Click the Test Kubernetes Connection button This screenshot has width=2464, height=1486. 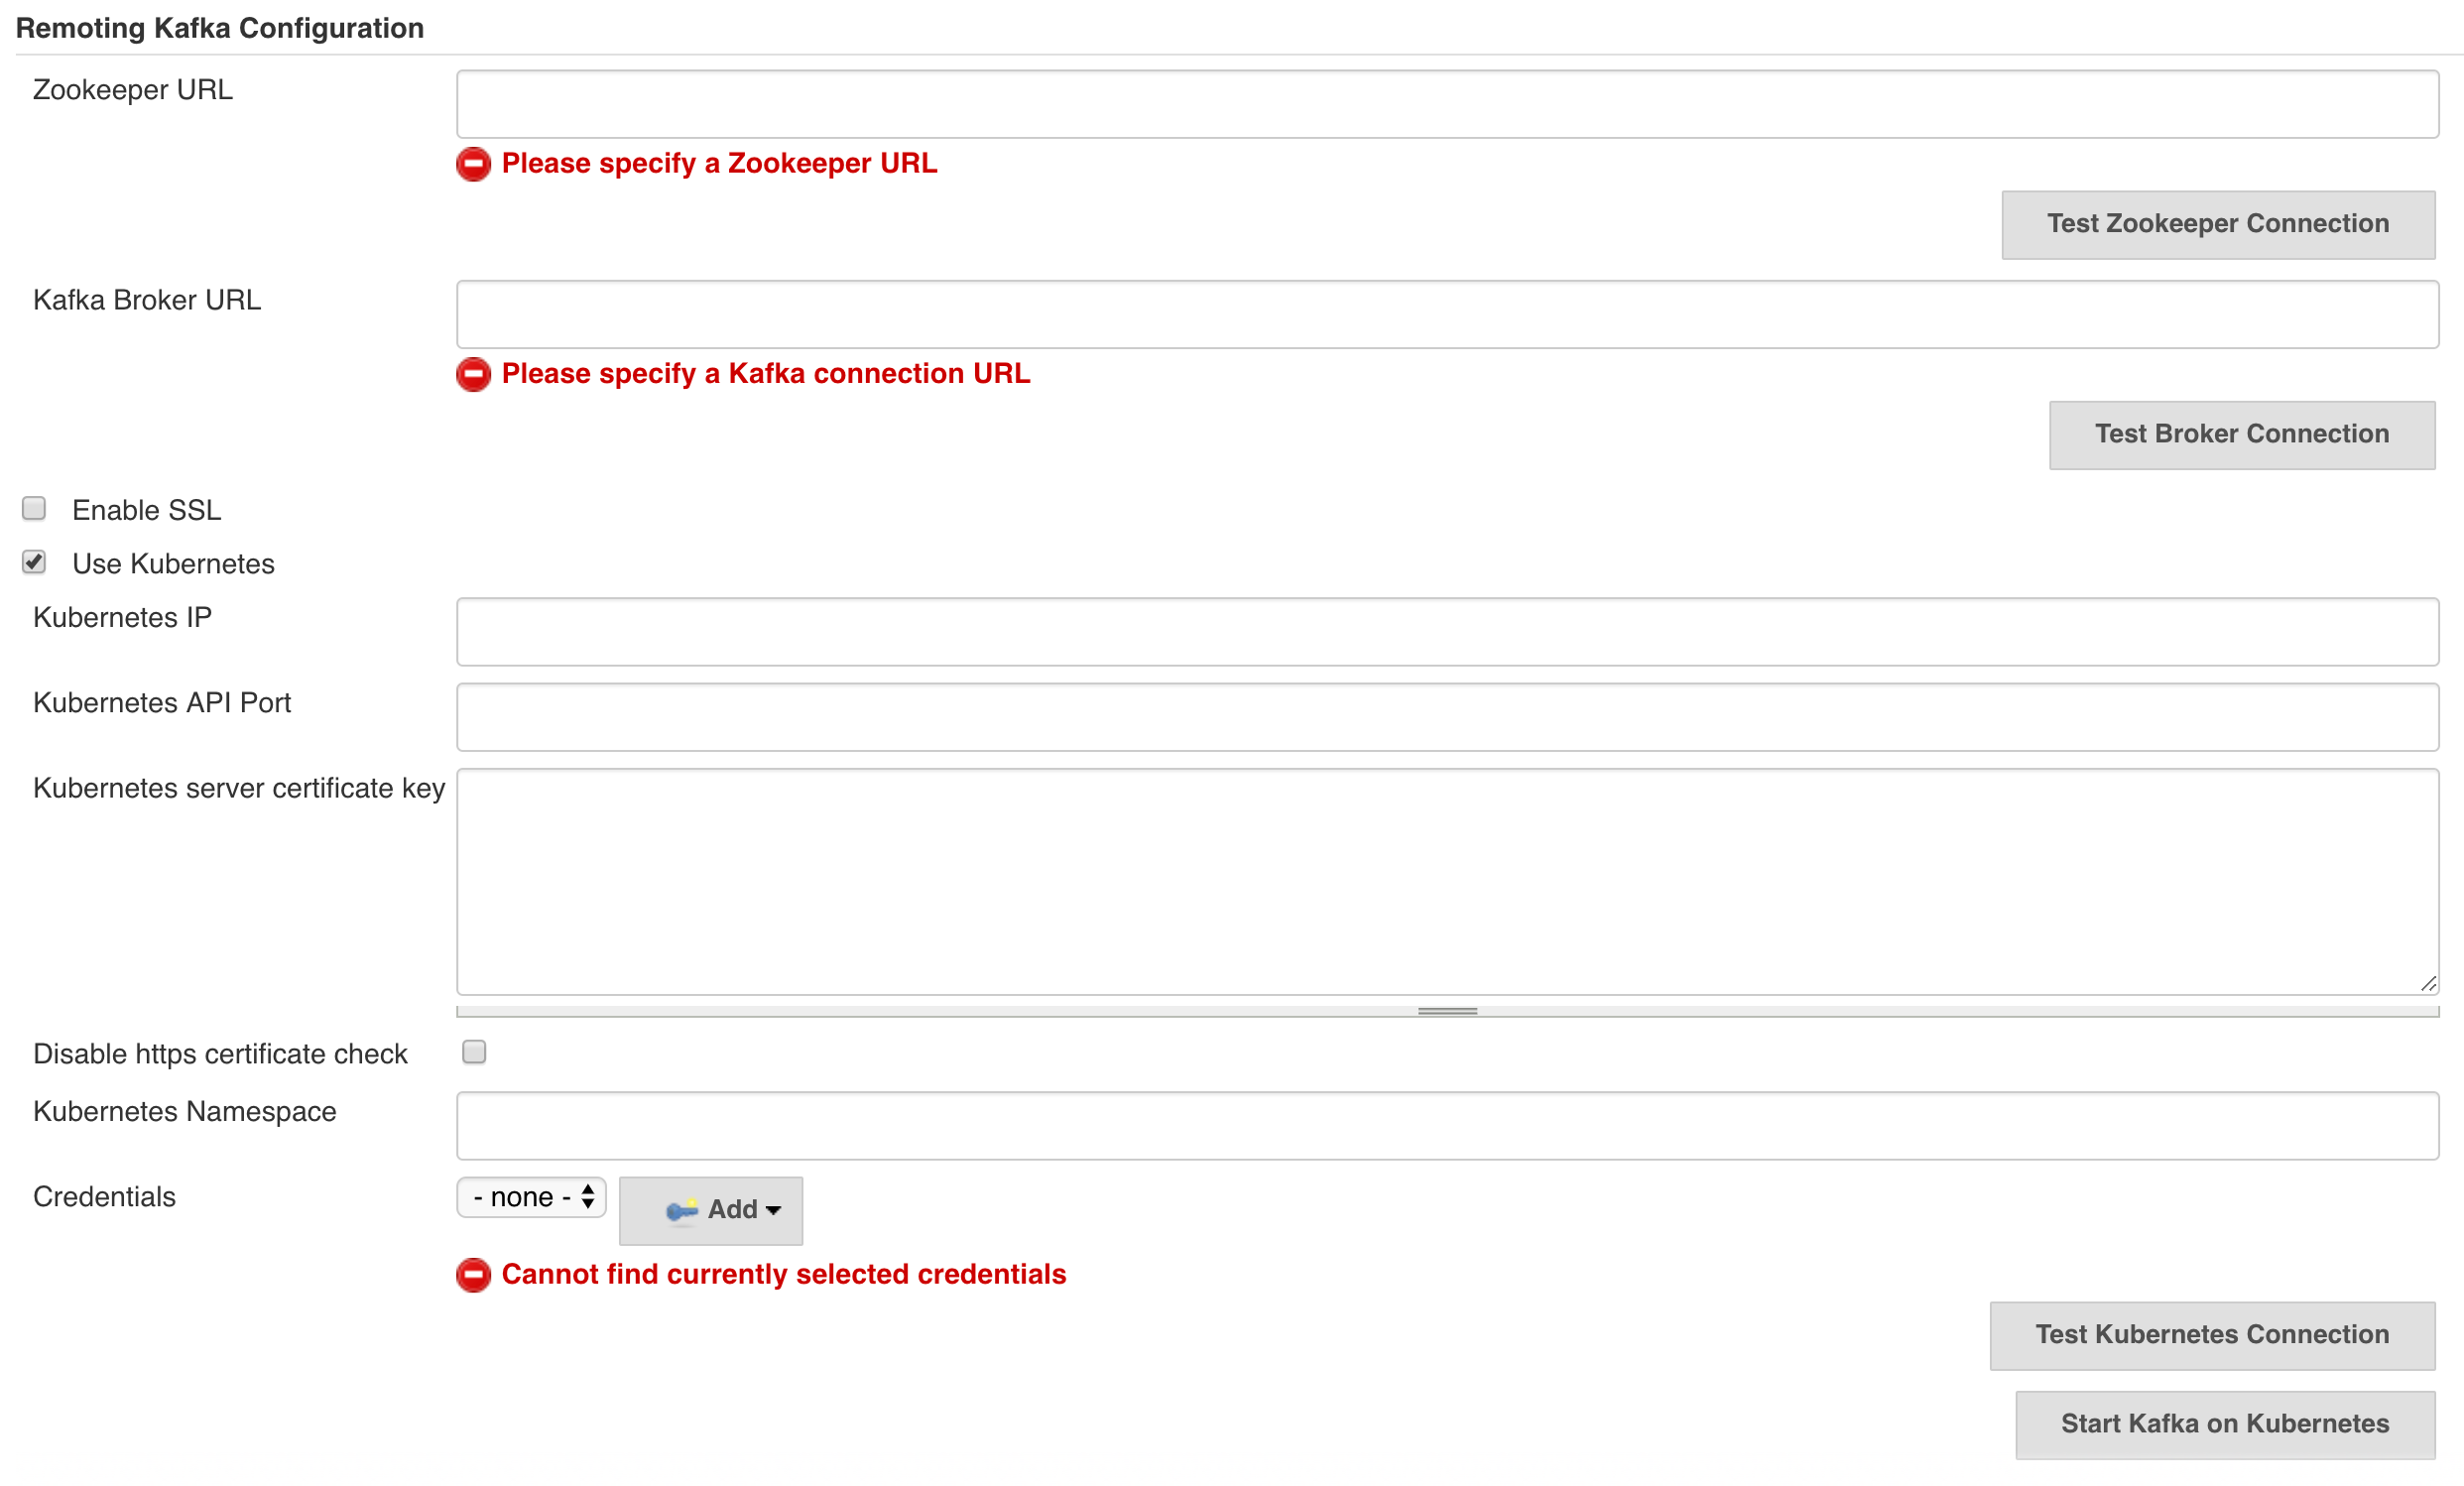(2214, 1334)
